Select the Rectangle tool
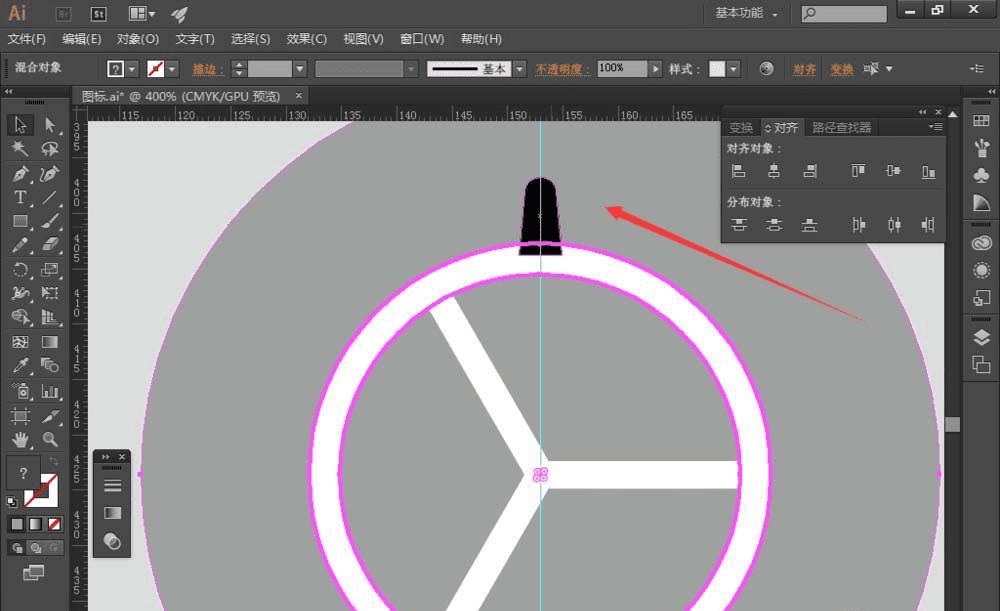Image resolution: width=1000 pixels, height=611 pixels. [20, 221]
